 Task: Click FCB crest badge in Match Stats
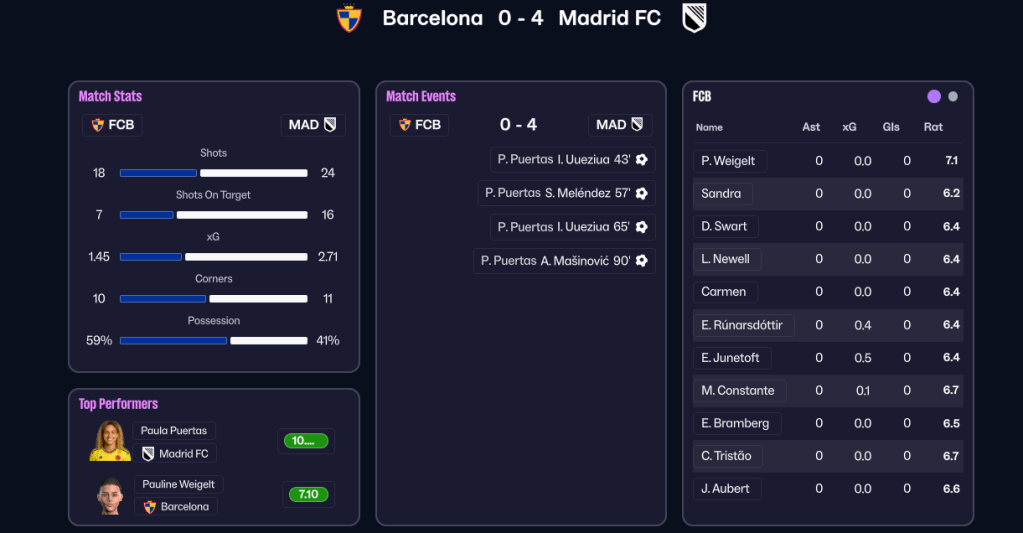pos(98,125)
